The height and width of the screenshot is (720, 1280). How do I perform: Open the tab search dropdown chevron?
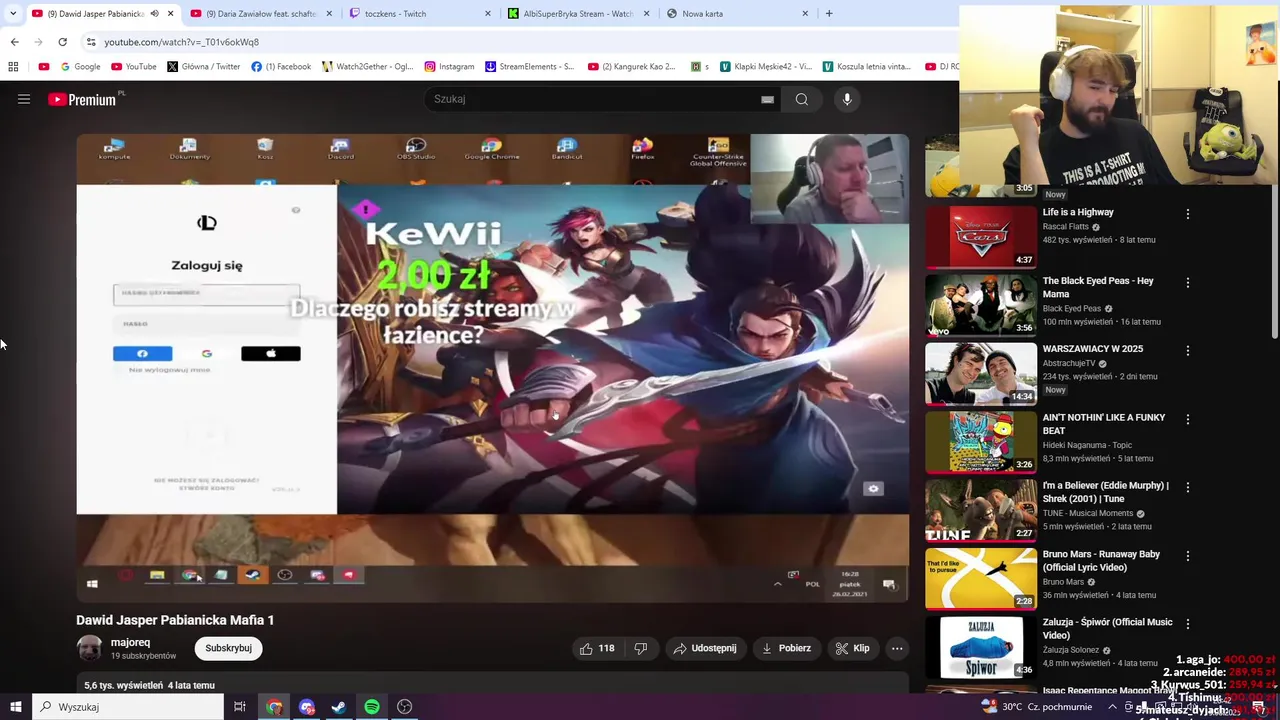pos(12,14)
